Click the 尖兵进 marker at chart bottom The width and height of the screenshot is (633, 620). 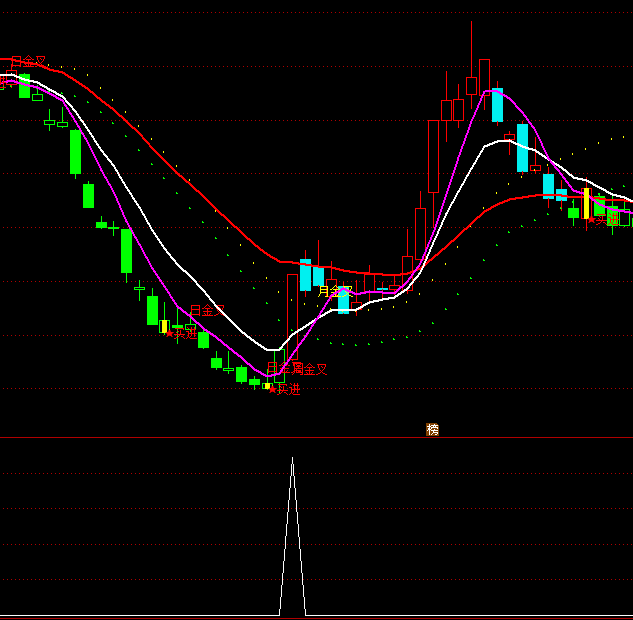(285, 389)
